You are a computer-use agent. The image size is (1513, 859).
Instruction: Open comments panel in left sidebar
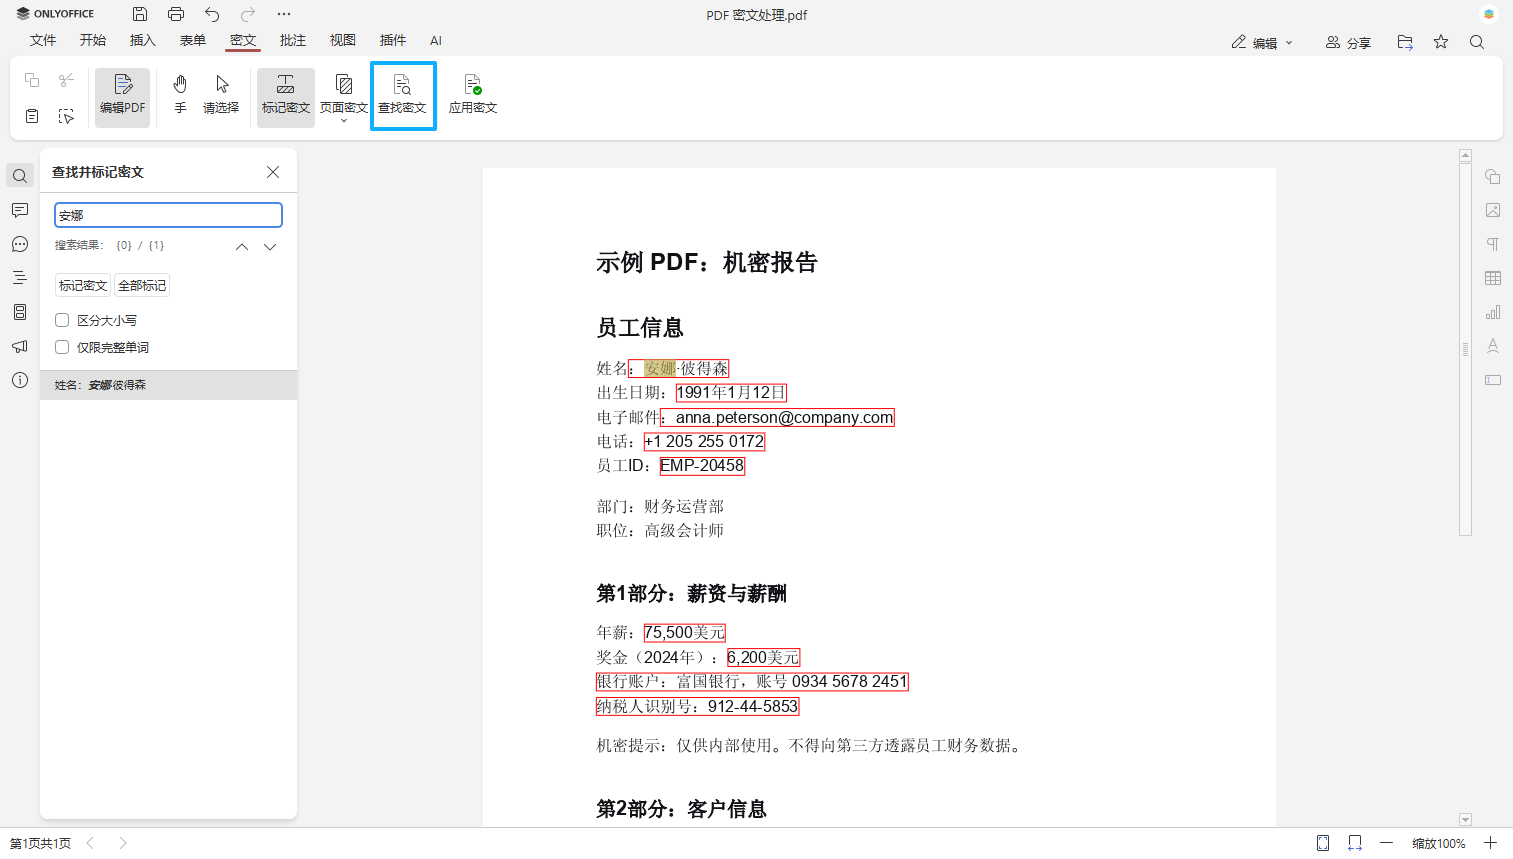(x=19, y=210)
